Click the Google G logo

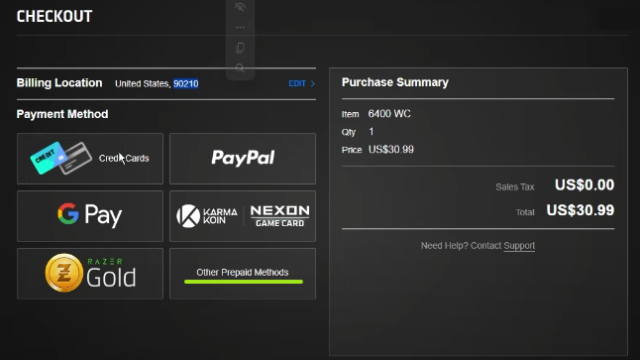coord(68,213)
